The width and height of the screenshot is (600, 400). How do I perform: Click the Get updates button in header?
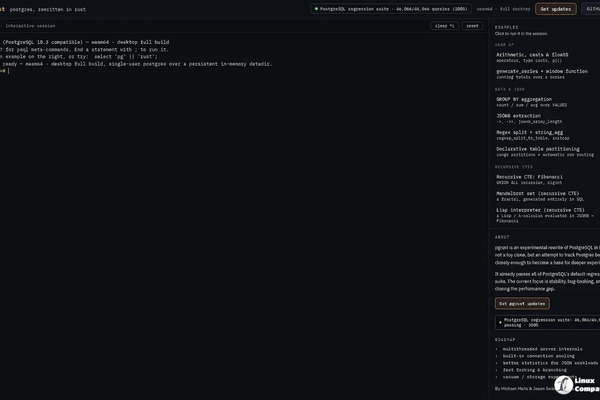(556, 9)
